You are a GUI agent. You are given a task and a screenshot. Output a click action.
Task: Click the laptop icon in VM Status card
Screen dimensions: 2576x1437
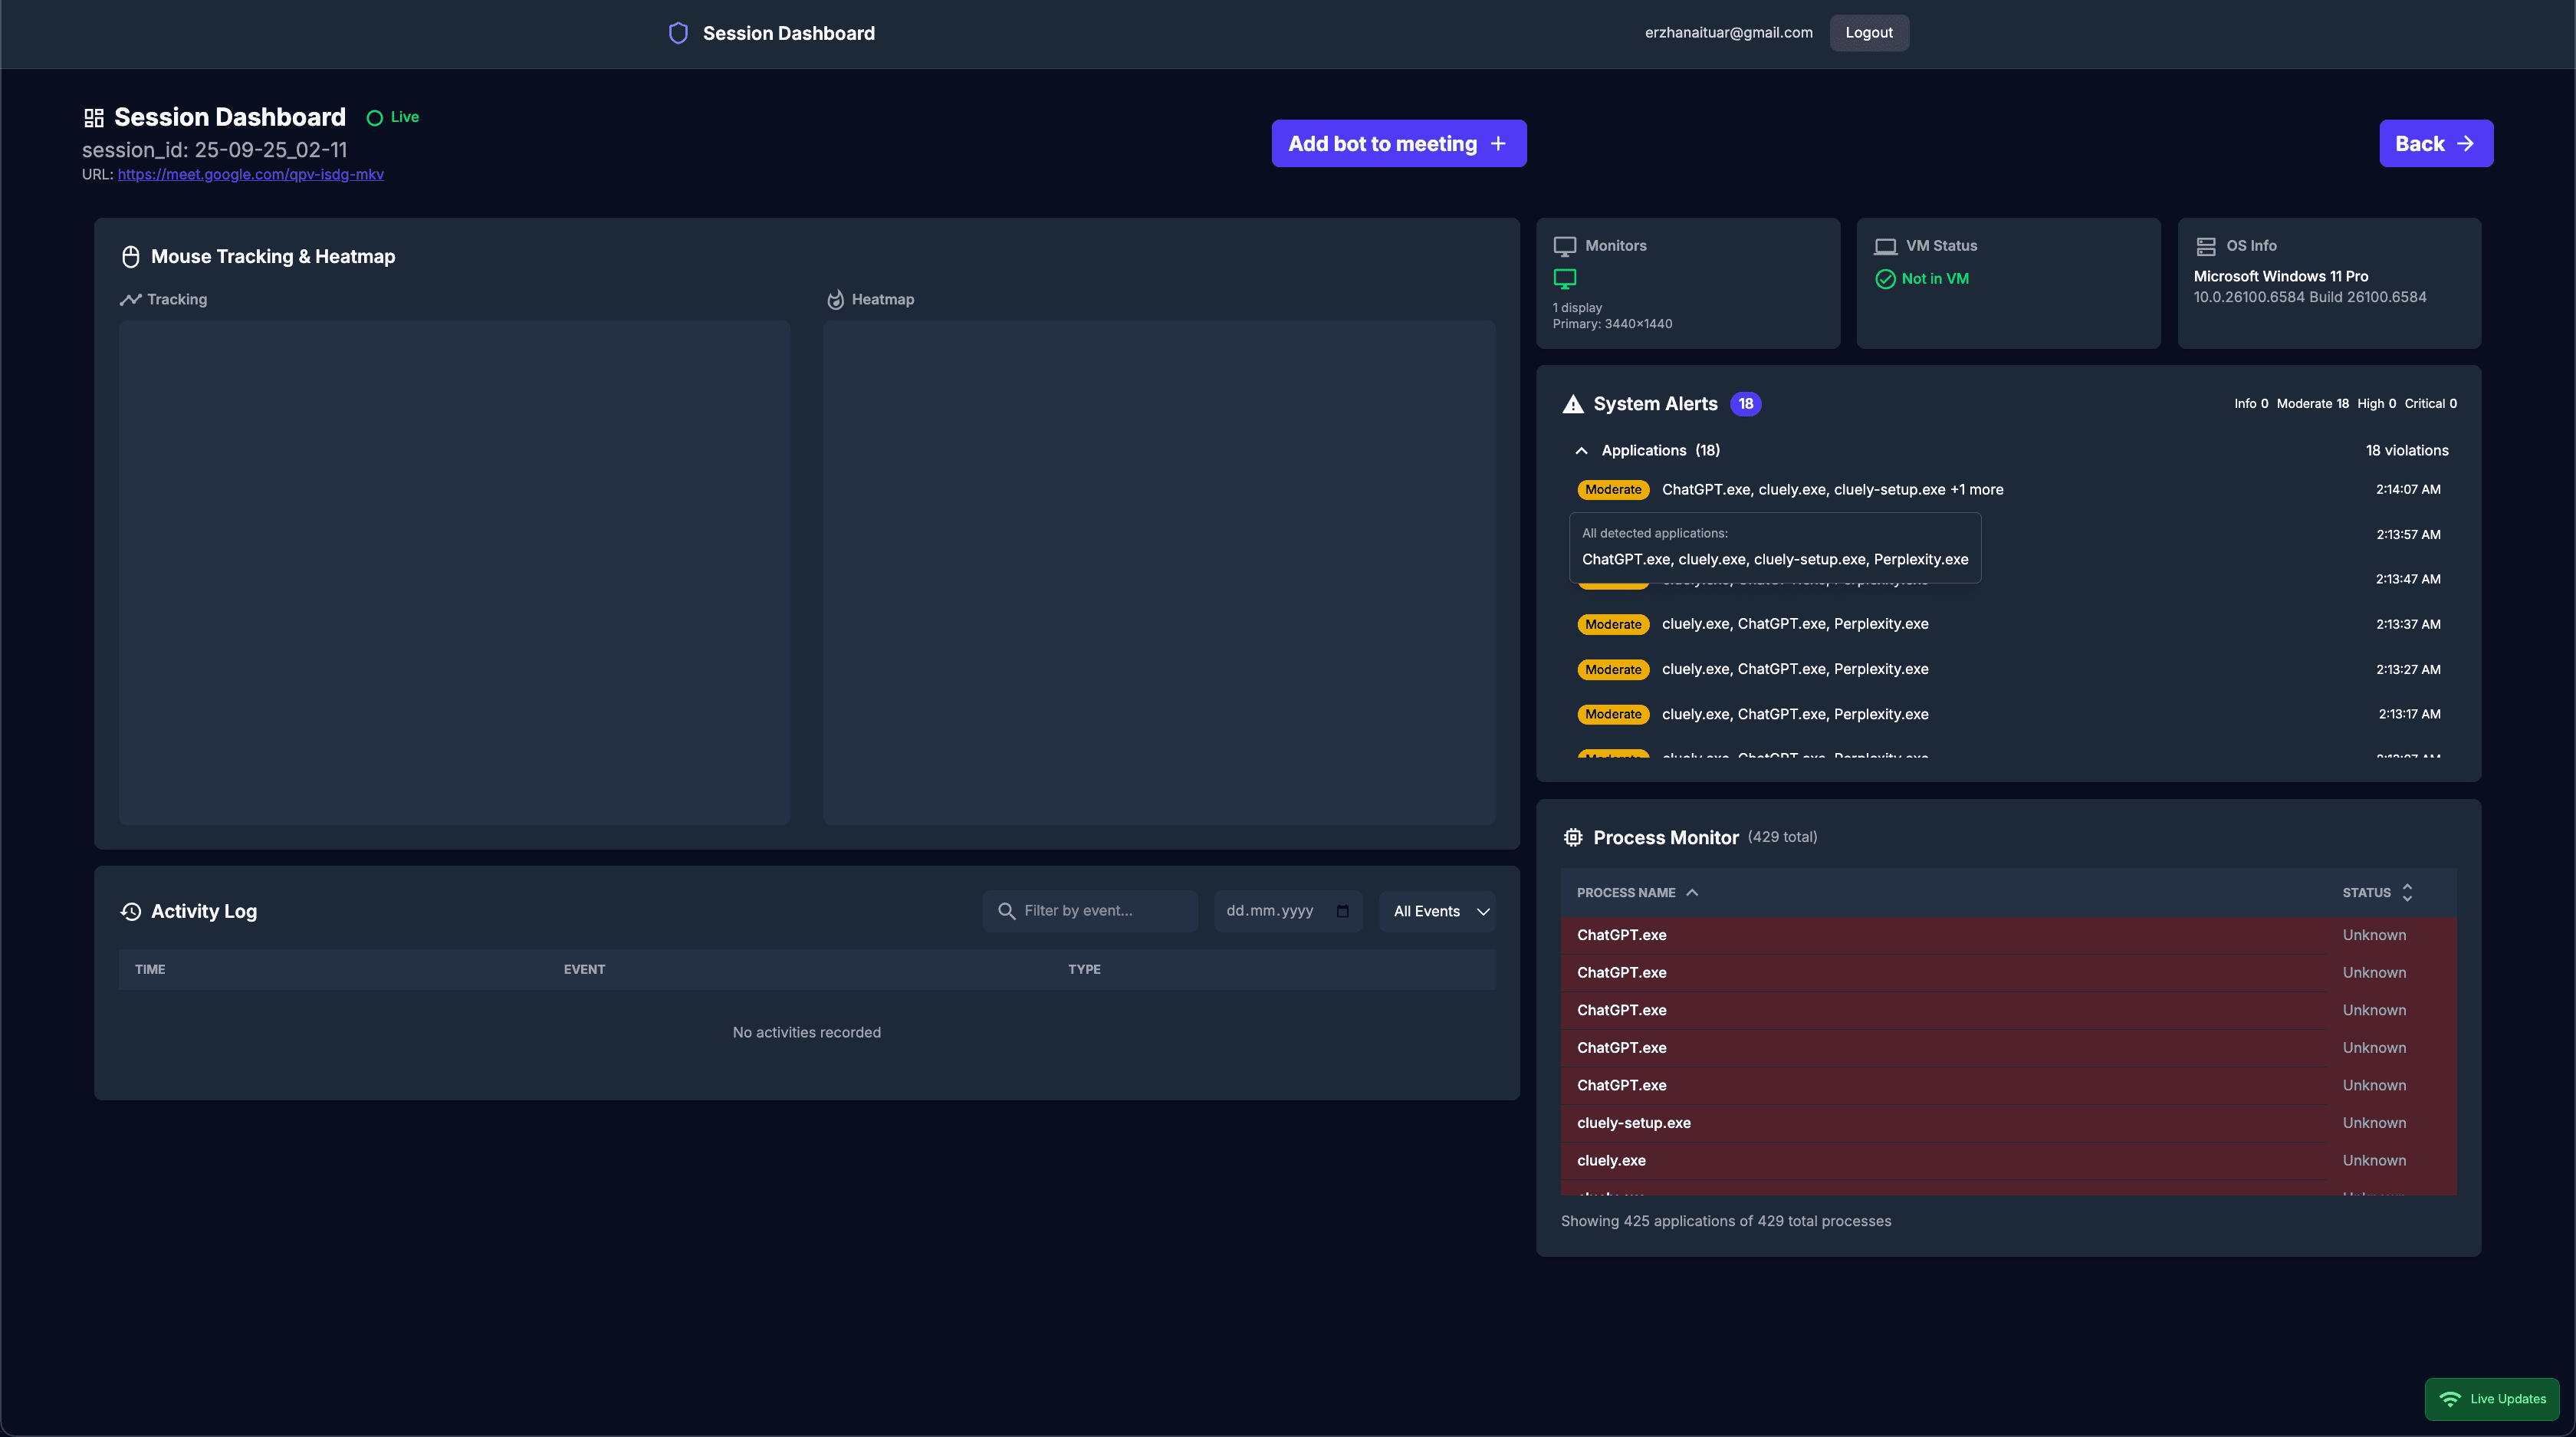pyautogui.click(x=1886, y=245)
